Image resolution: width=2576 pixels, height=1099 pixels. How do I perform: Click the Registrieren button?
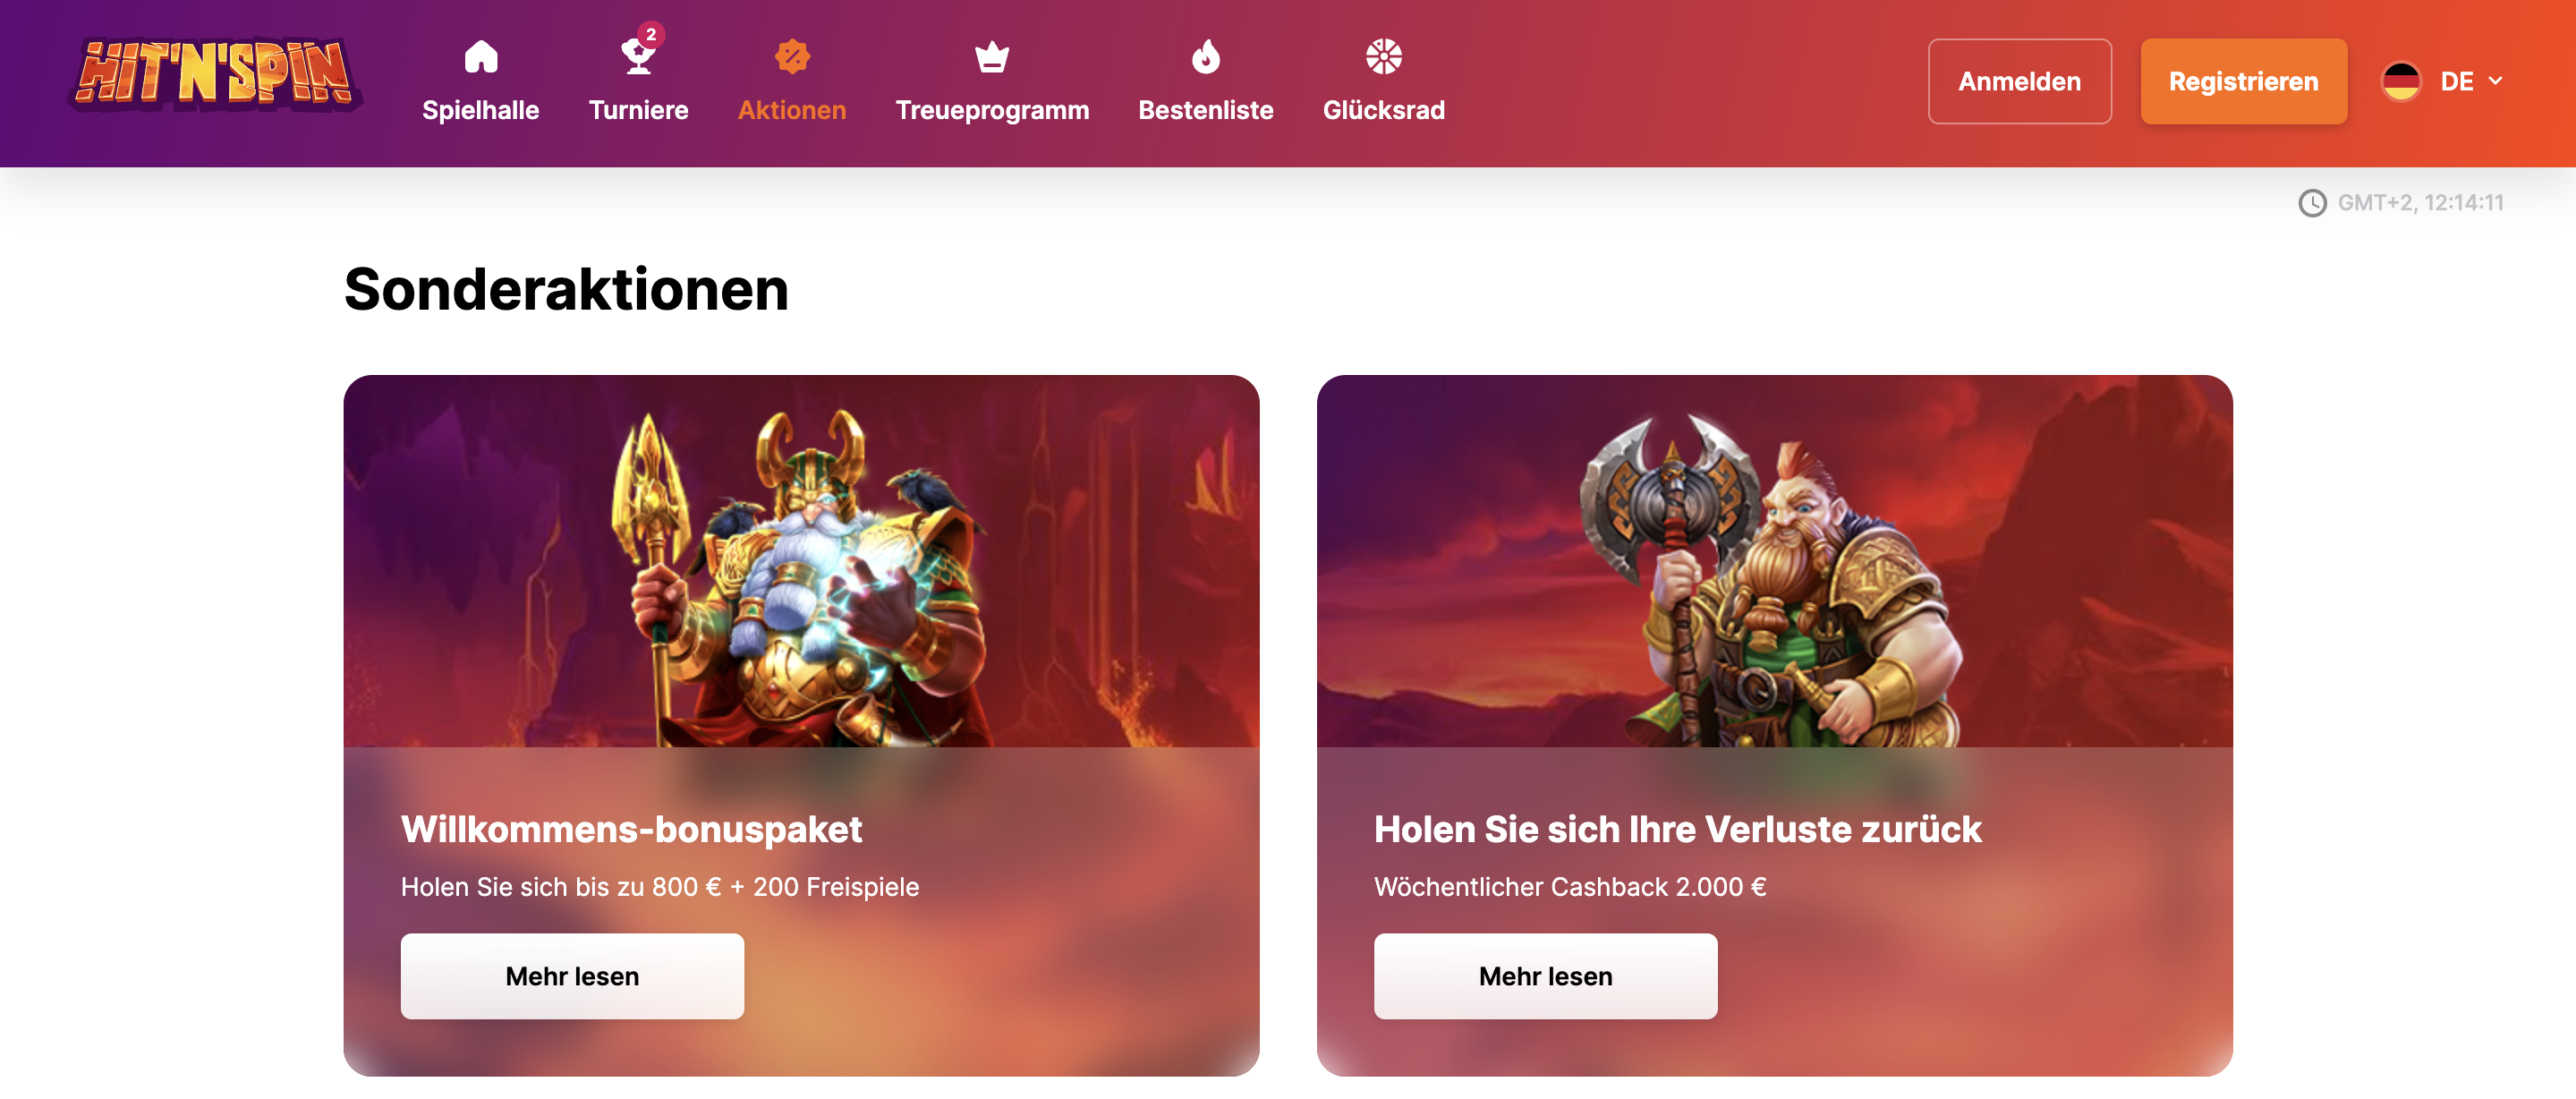point(2243,81)
